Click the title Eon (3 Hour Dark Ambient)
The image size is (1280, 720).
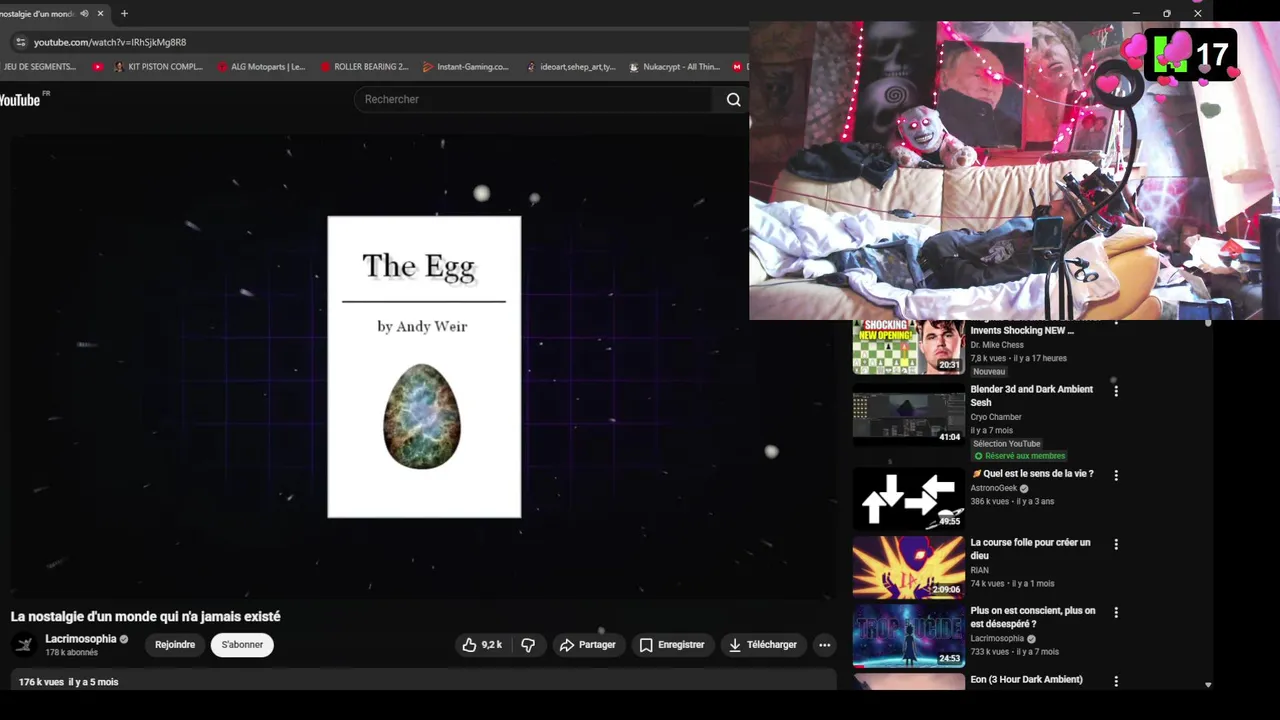(1026, 680)
